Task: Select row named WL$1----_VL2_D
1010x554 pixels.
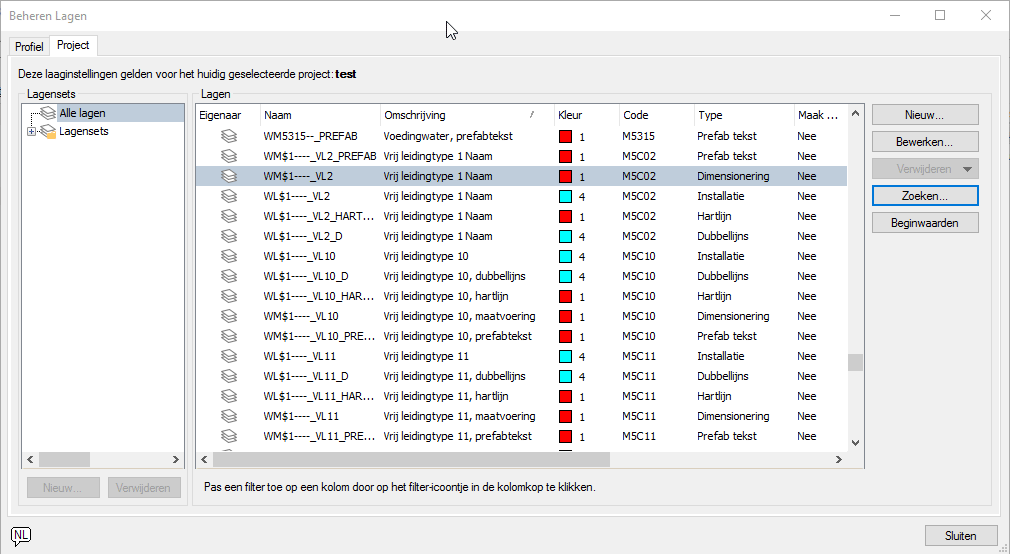Action: pos(521,236)
